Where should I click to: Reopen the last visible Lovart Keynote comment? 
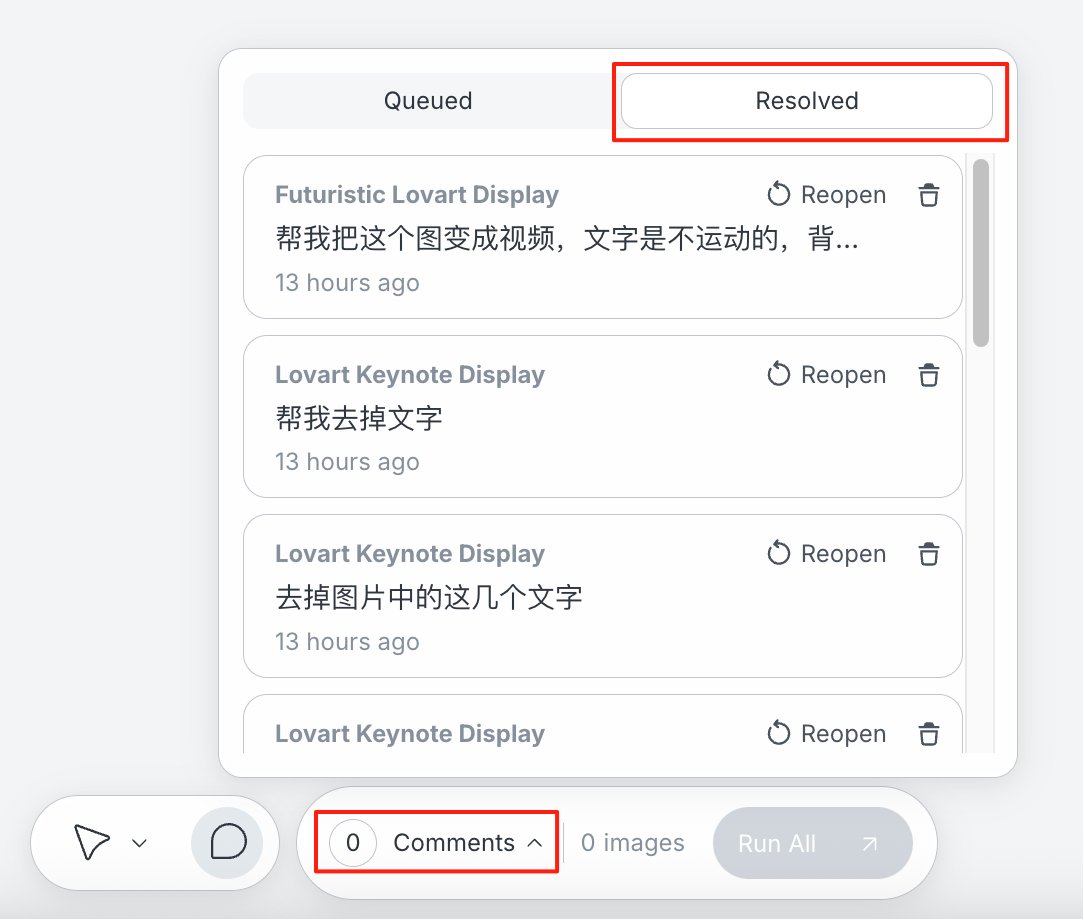point(826,733)
